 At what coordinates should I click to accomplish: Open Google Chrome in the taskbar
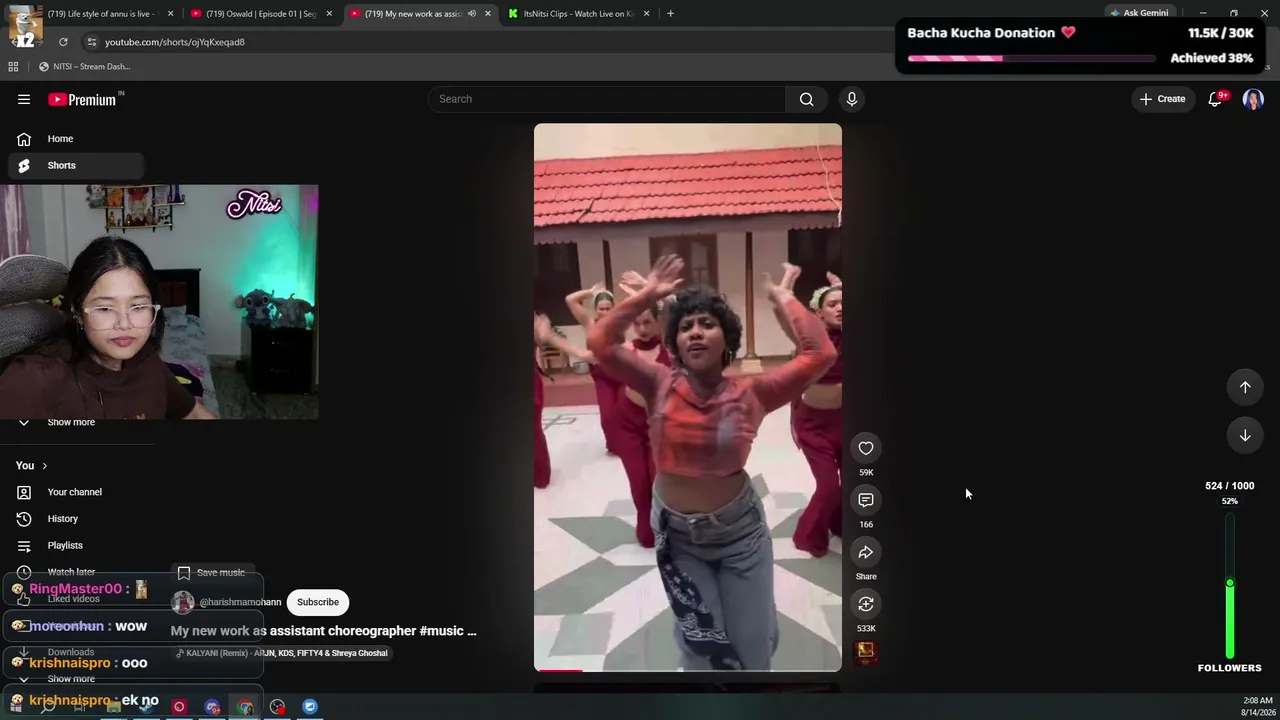[x=245, y=707]
